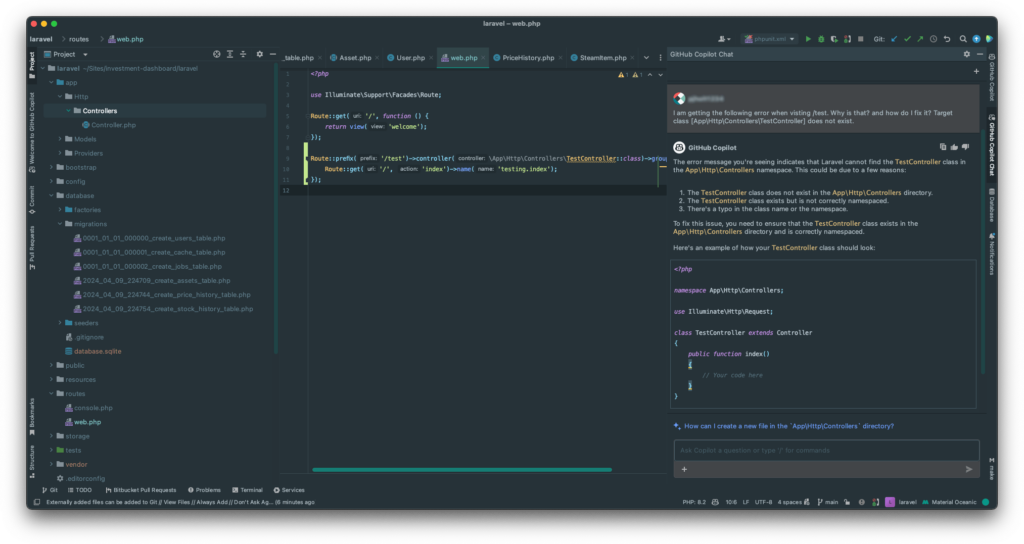
Task: Open the Git tool window tab at the bottom
Action: 50,490
